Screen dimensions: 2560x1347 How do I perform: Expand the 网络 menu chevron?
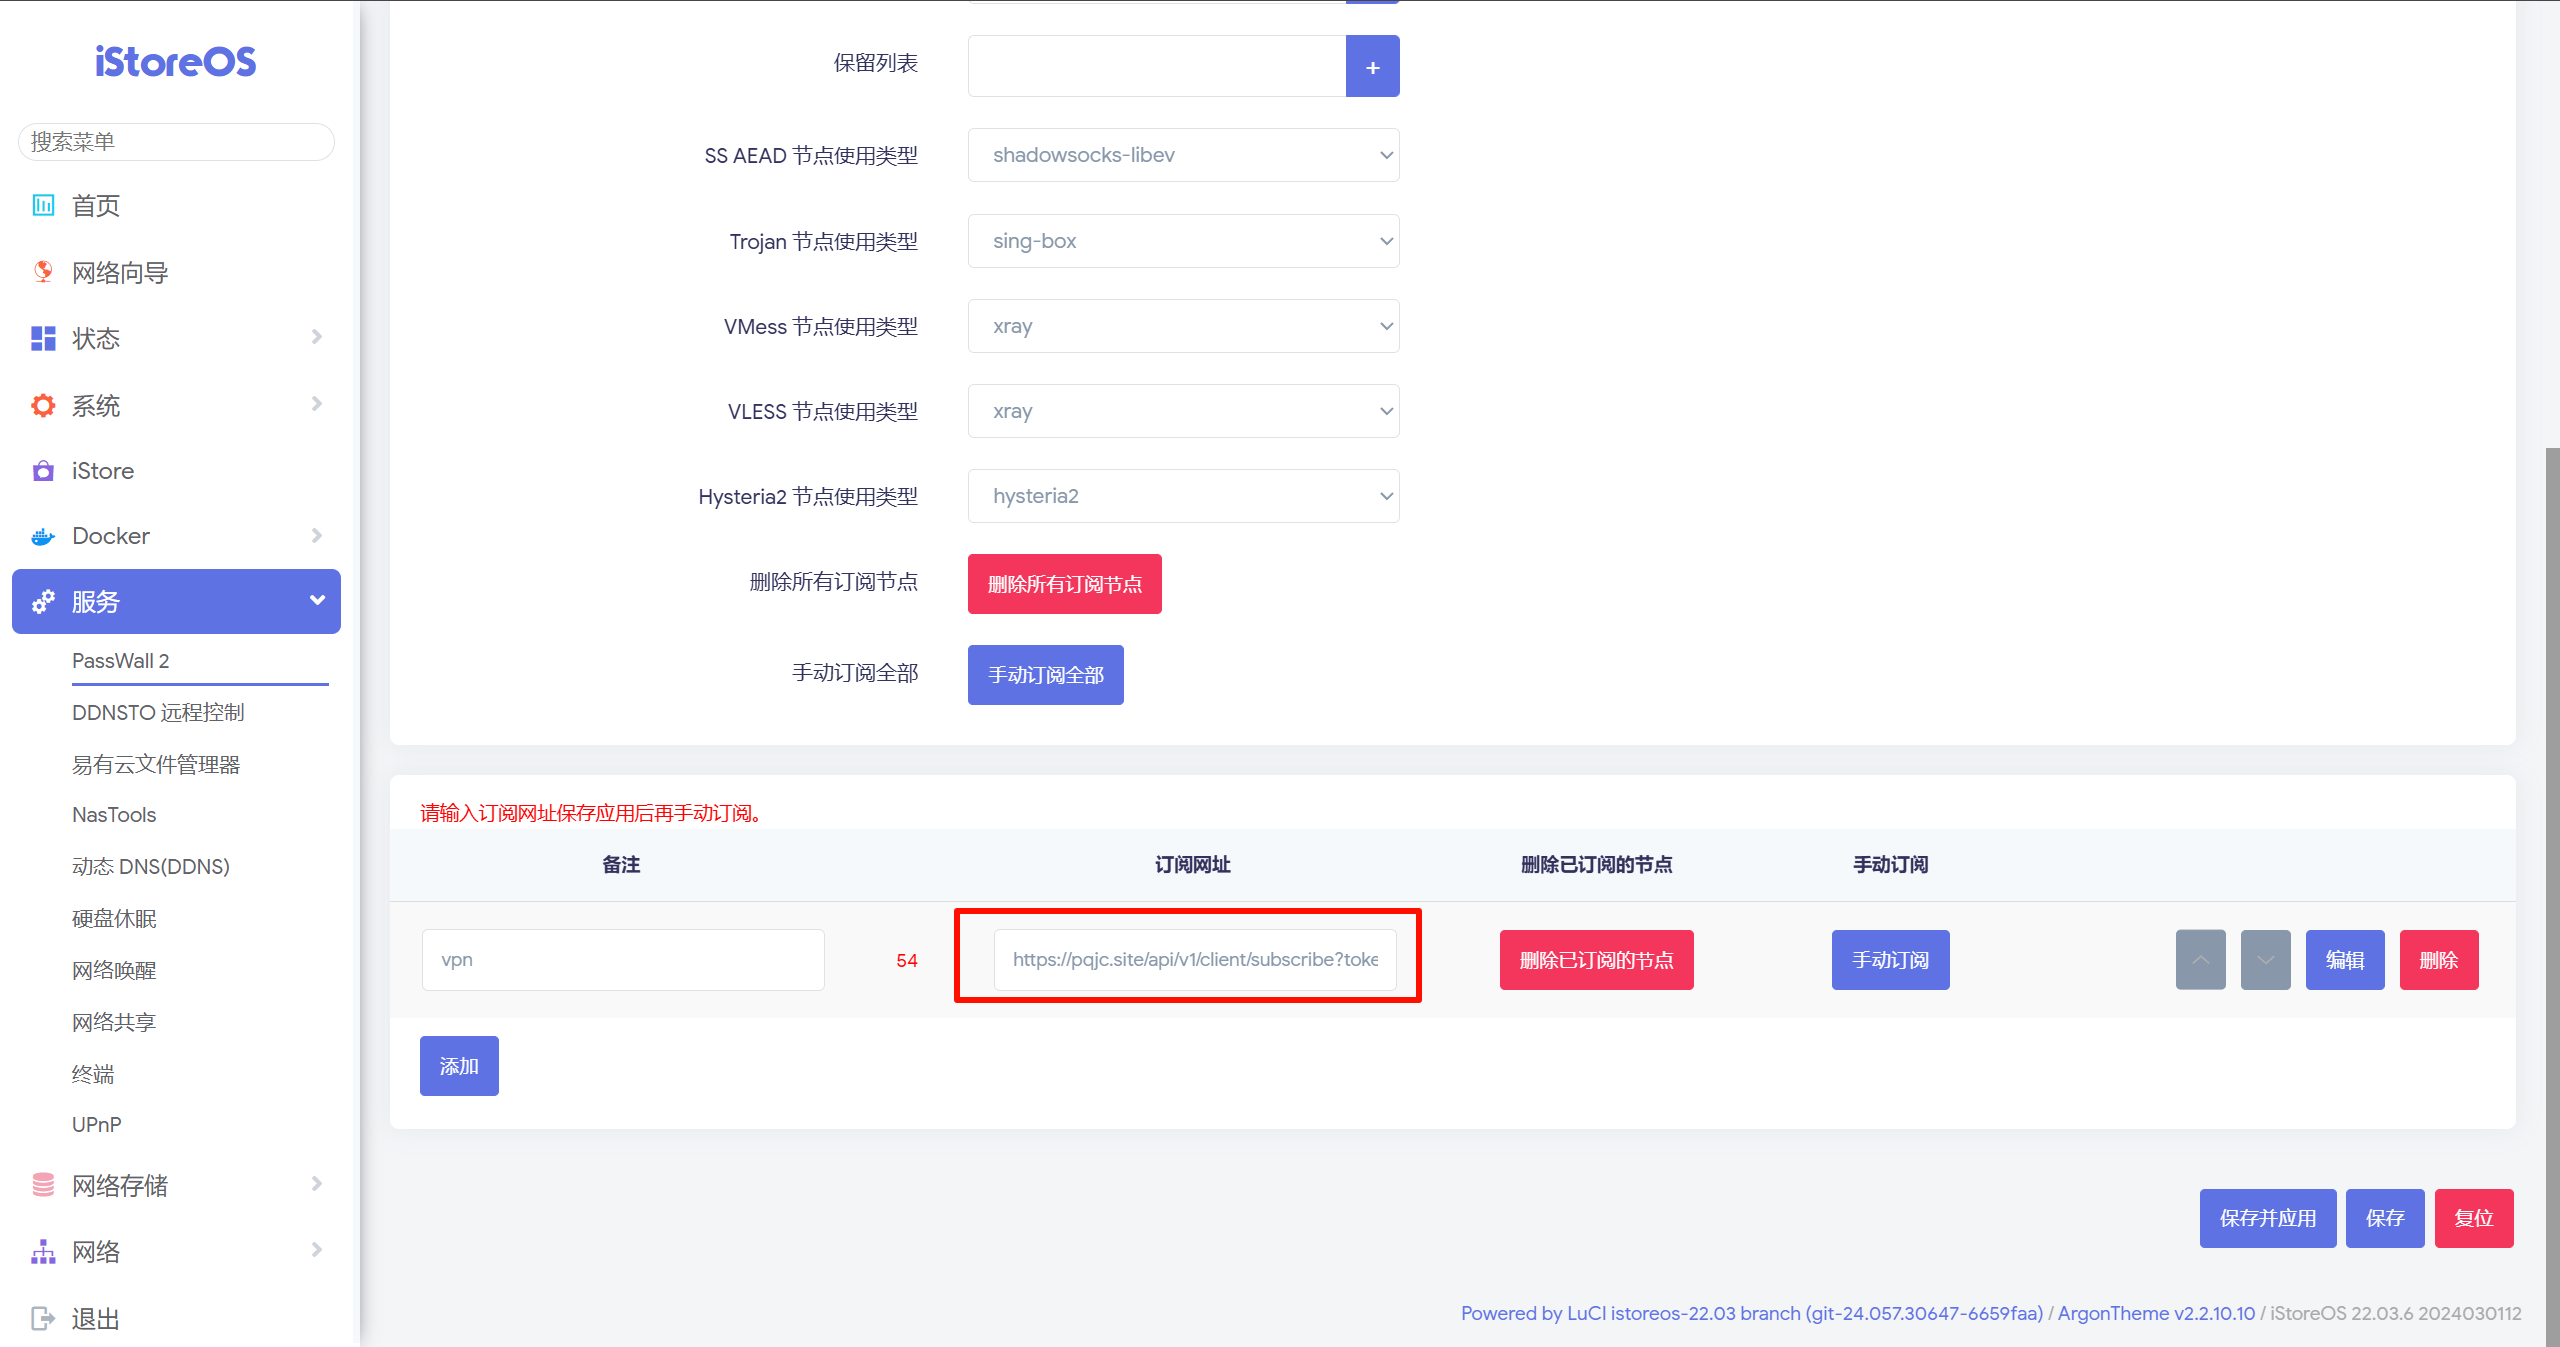tap(317, 1250)
